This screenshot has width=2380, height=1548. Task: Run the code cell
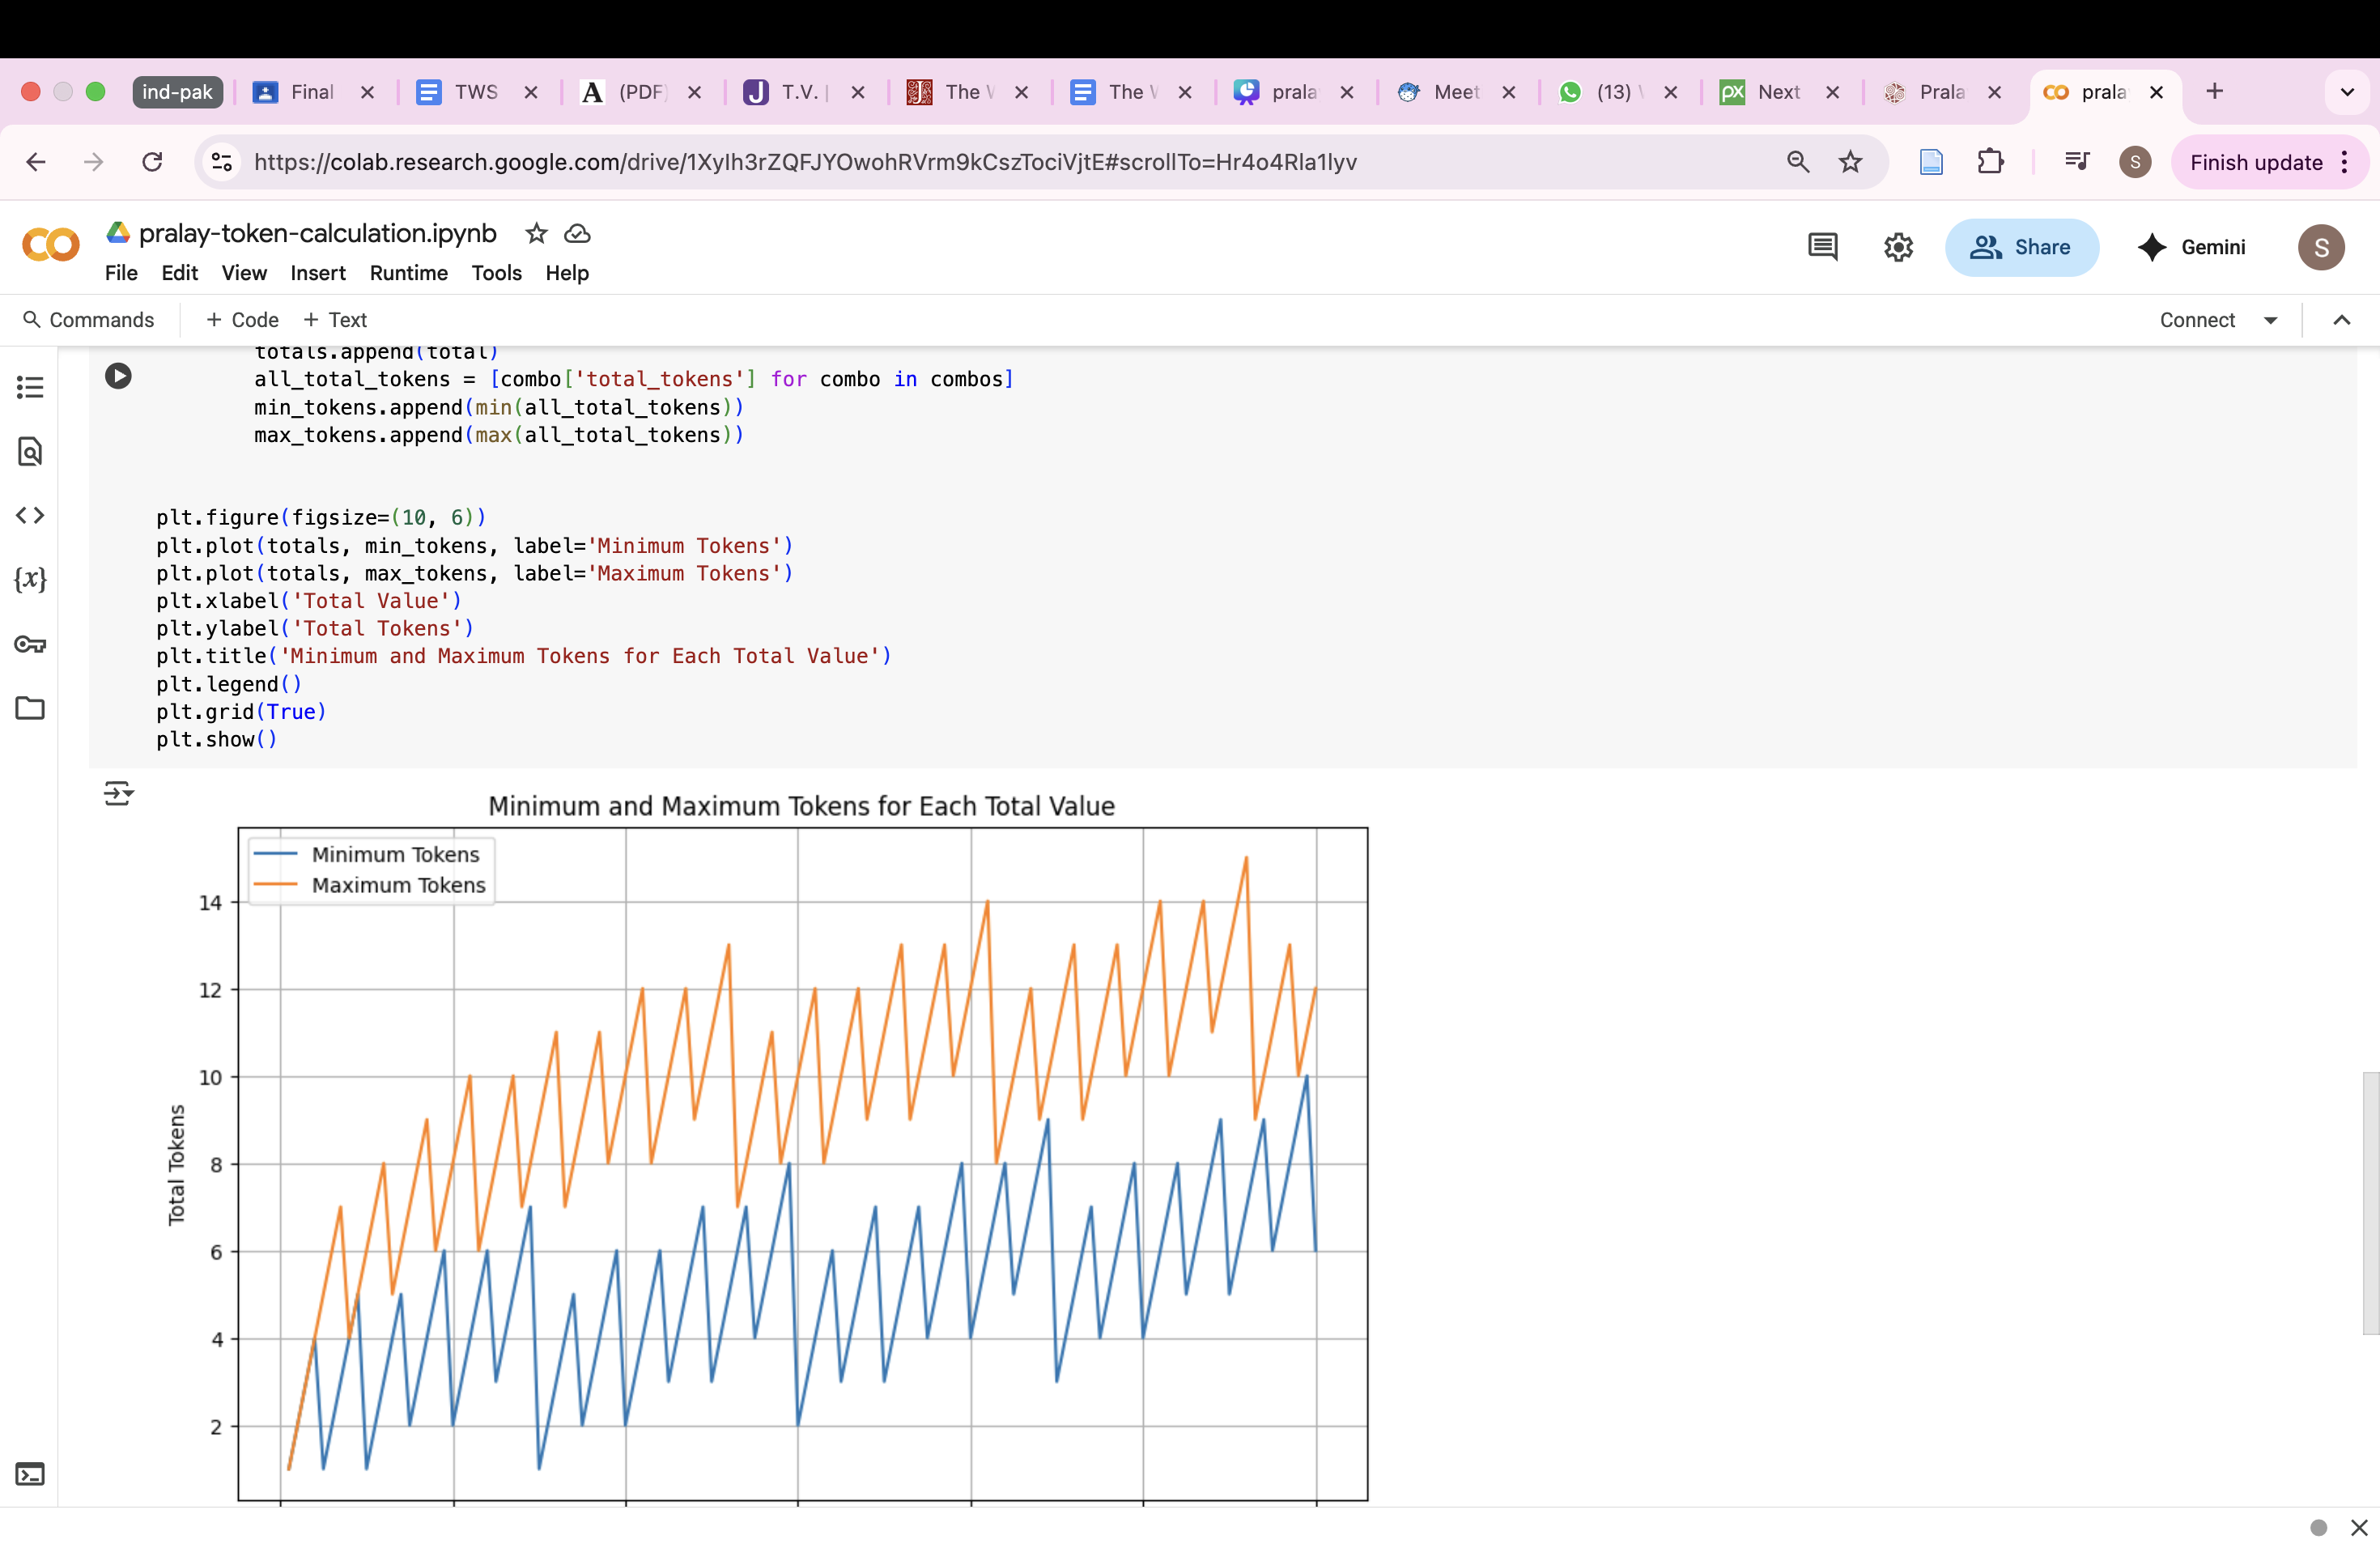pos(118,376)
